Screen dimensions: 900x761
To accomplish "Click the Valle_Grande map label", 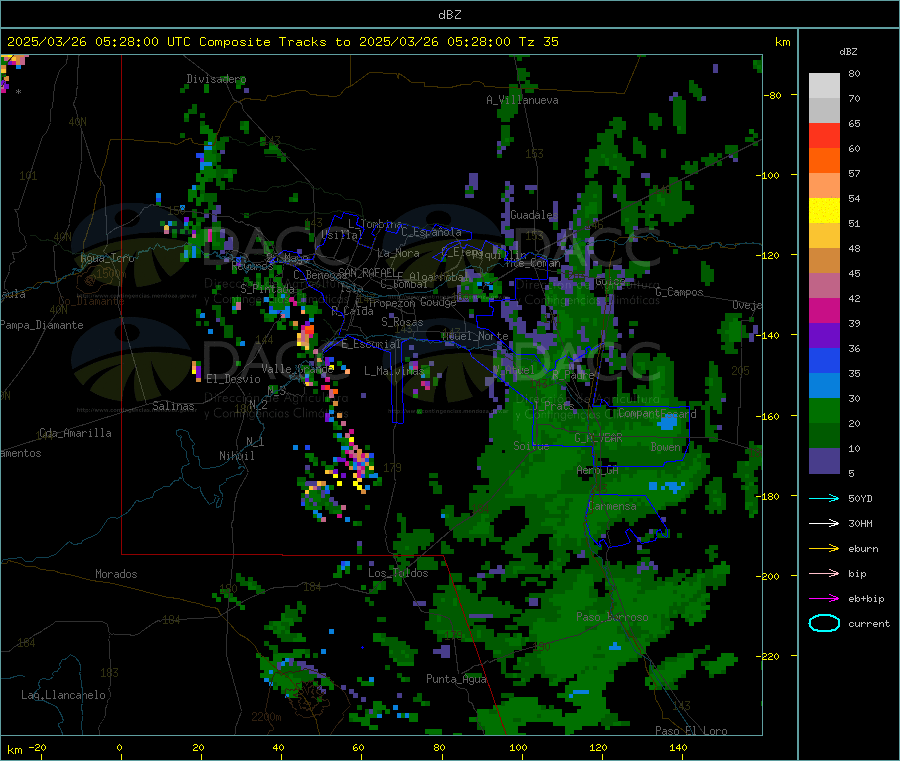I will pos(297,368).
